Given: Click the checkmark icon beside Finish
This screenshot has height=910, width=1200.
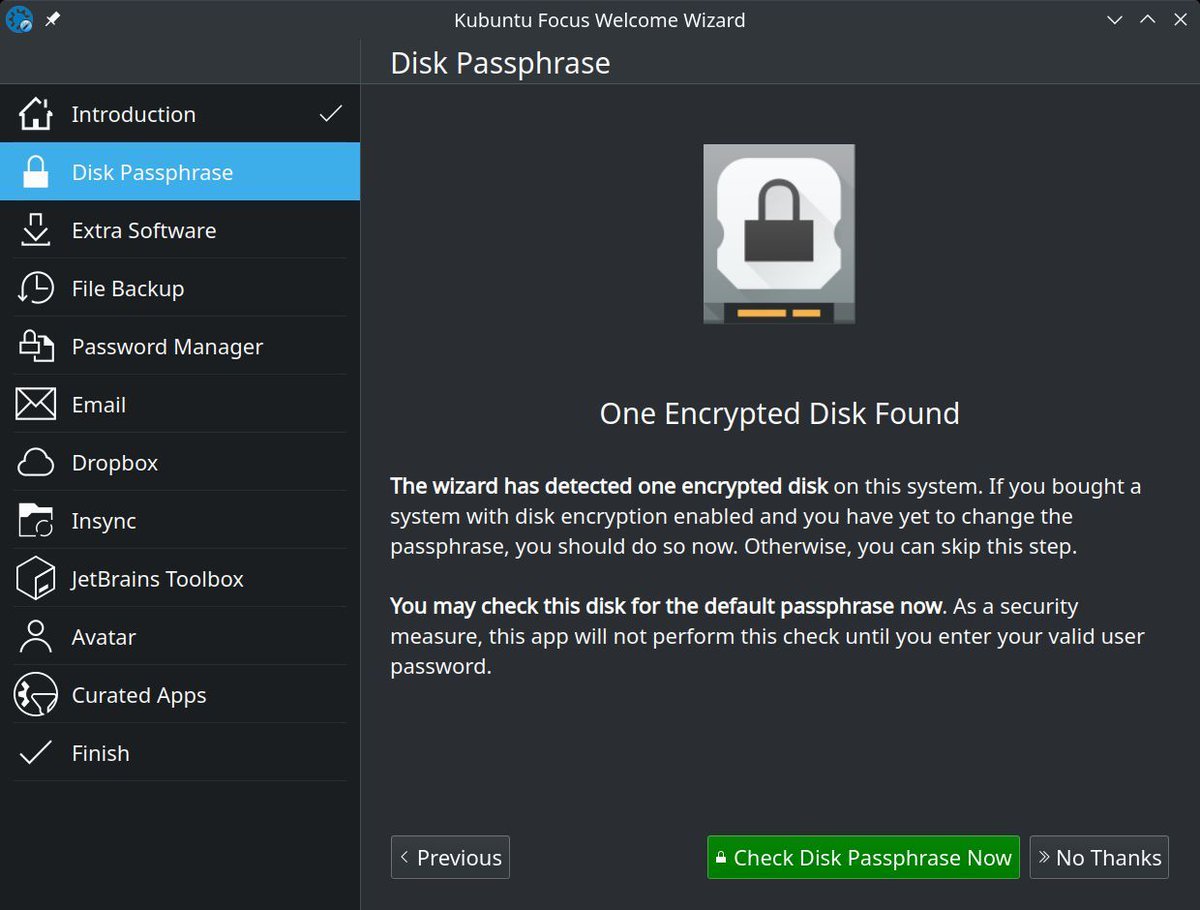Looking at the screenshot, I should coord(36,752).
